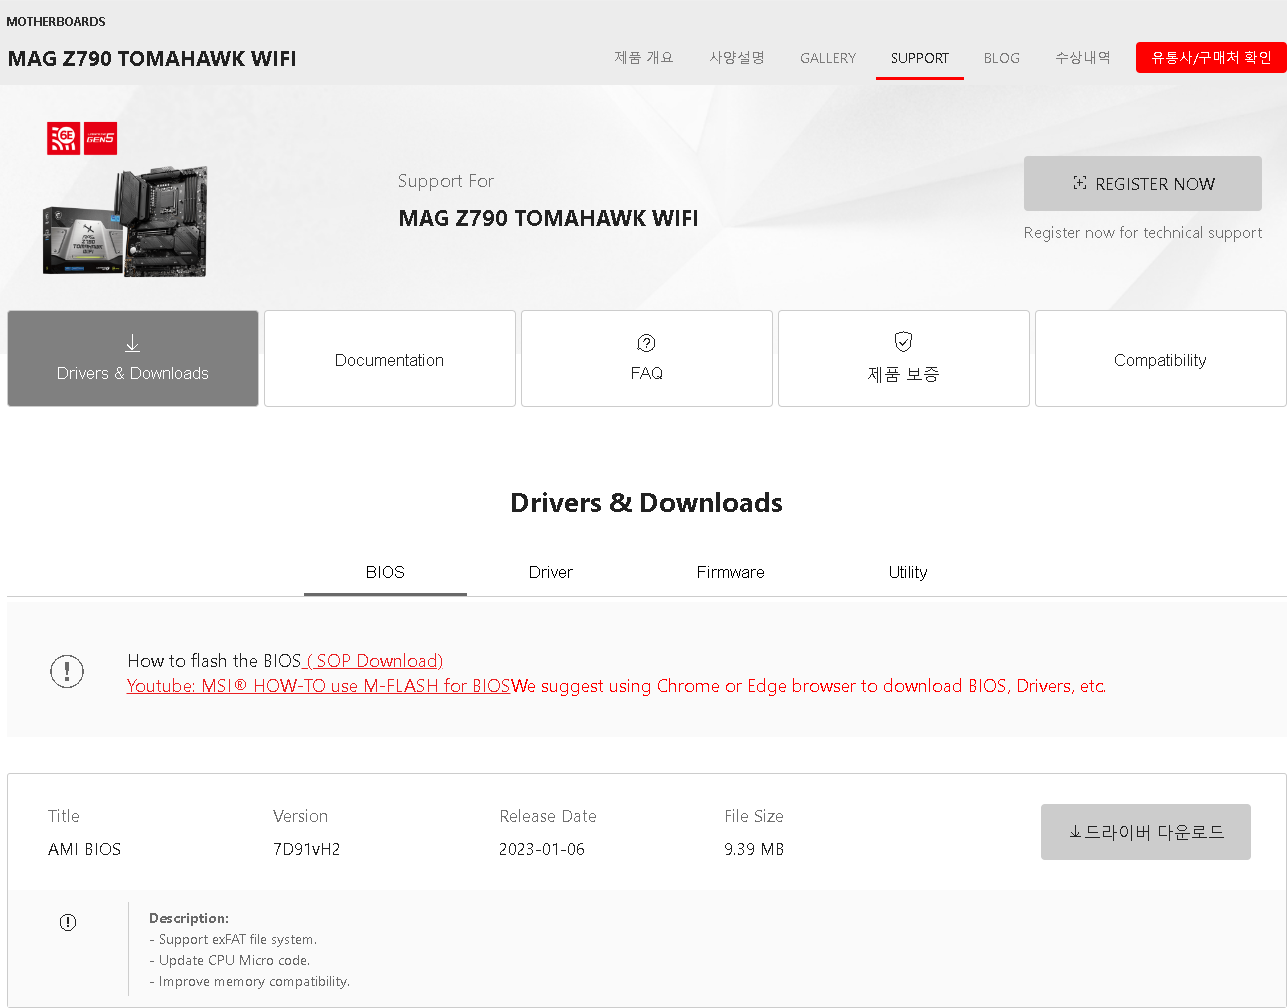Switch to the Firmware downloads tab
This screenshot has width=1287, height=1008.
coord(731,572)
